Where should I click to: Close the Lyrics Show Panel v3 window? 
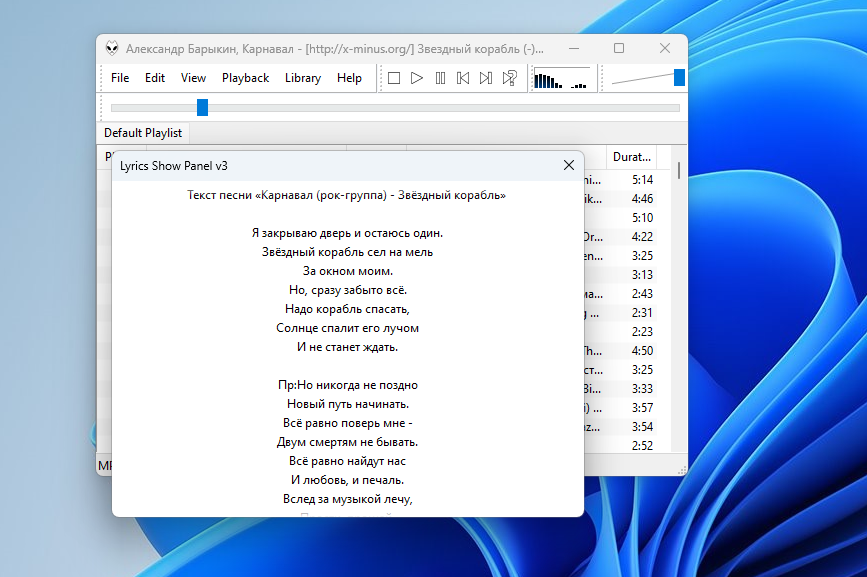tap(569, 165)
